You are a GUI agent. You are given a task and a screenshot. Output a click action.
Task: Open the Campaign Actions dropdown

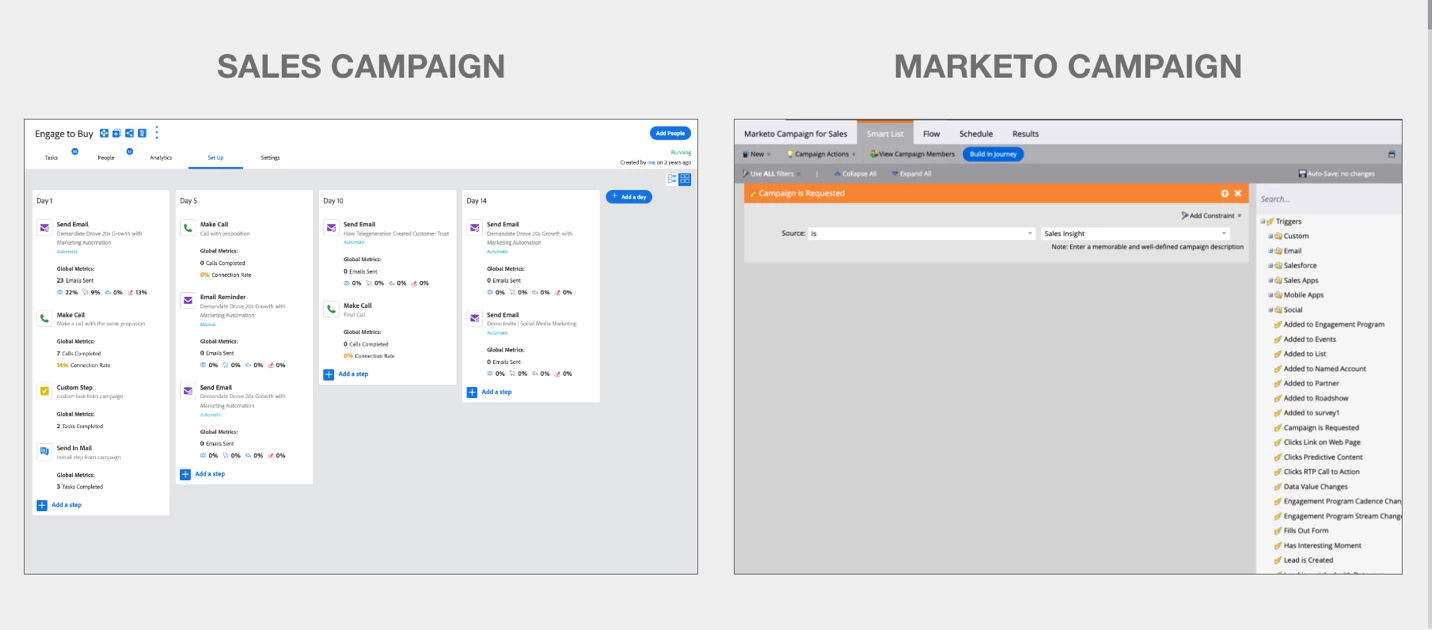click(x=821, y=154)
